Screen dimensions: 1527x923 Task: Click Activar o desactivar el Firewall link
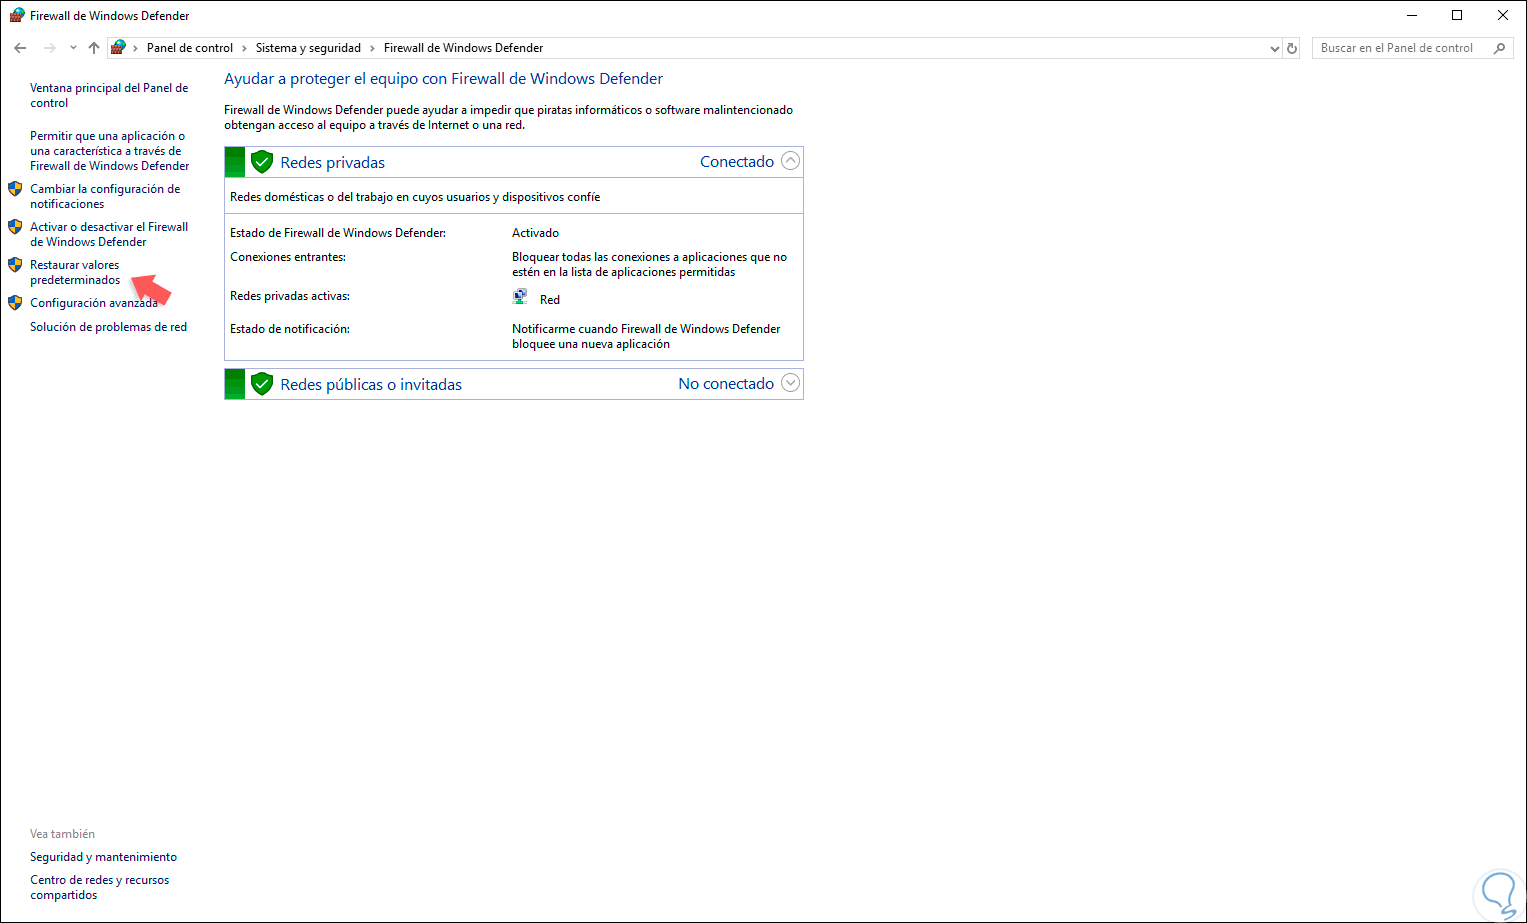click(x=109, y=234)
